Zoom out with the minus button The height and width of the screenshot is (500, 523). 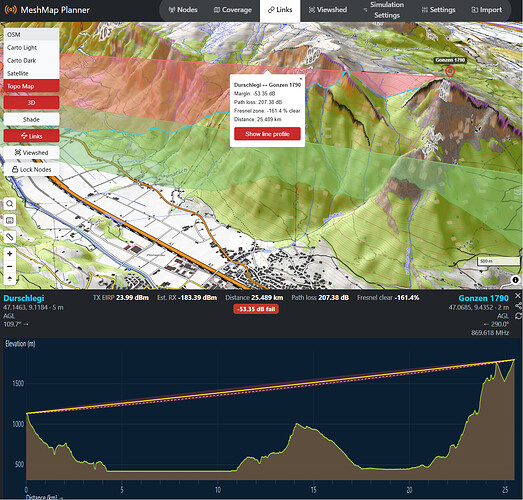click(10, 266)
